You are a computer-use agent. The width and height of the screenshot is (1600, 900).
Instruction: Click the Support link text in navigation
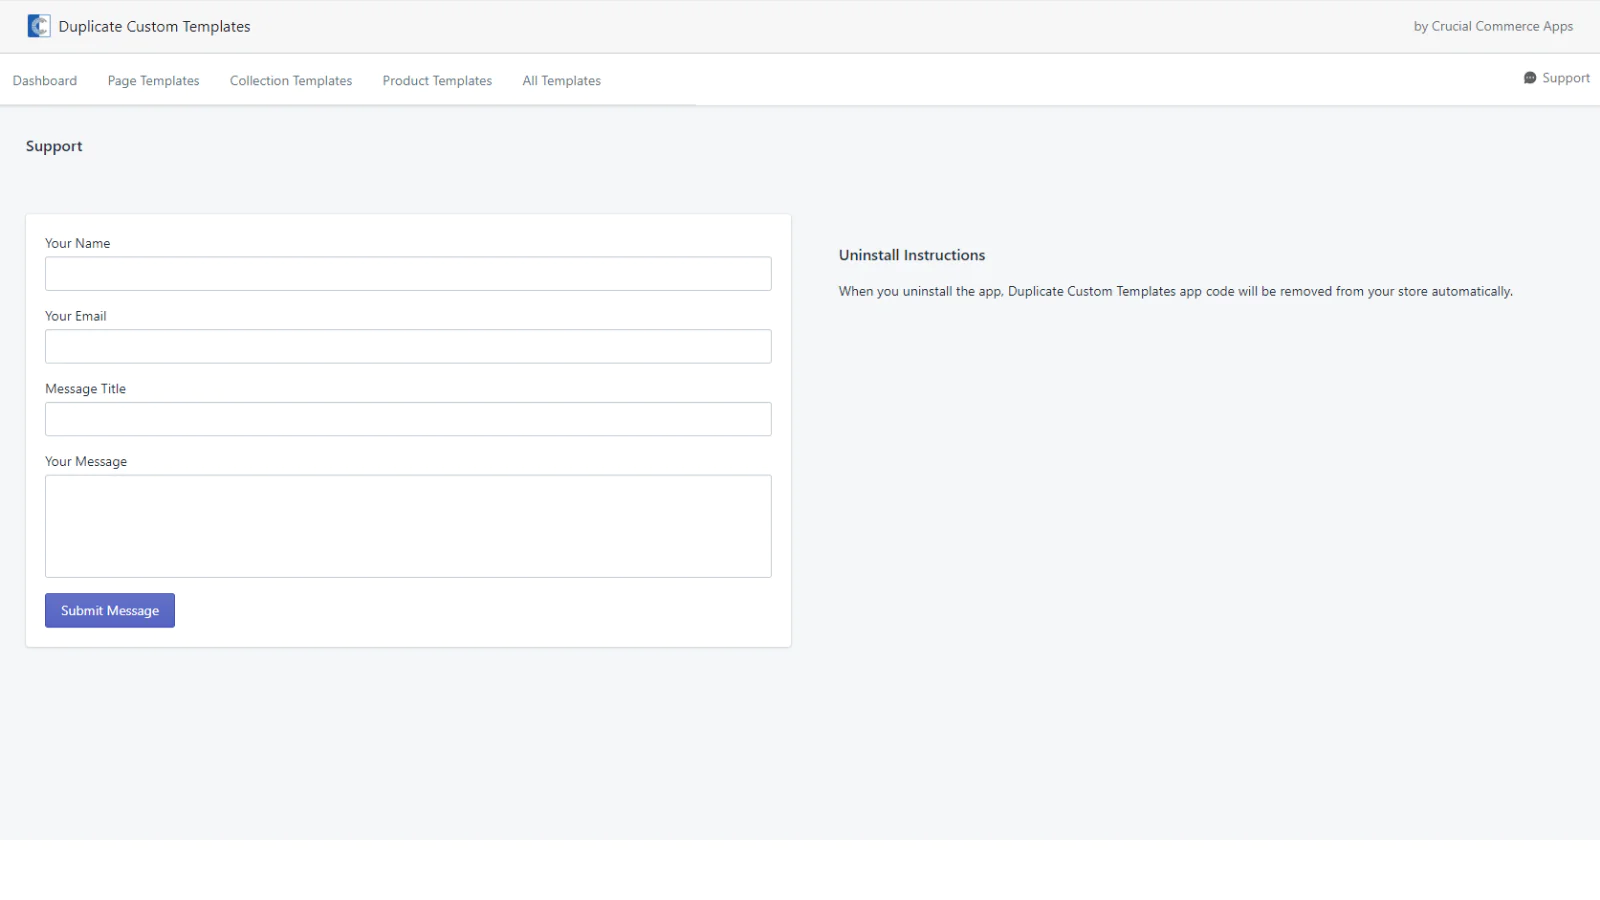[1565, 78]
